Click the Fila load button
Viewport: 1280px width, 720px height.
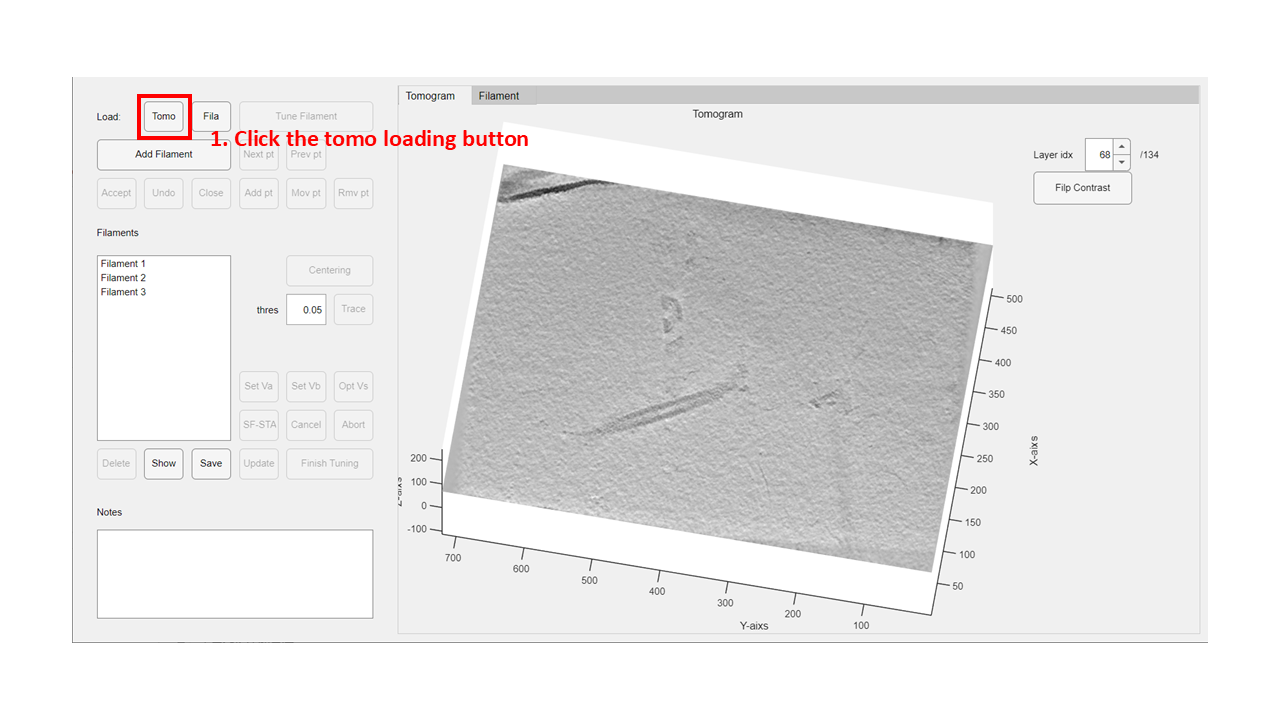[x=211, y=116]
